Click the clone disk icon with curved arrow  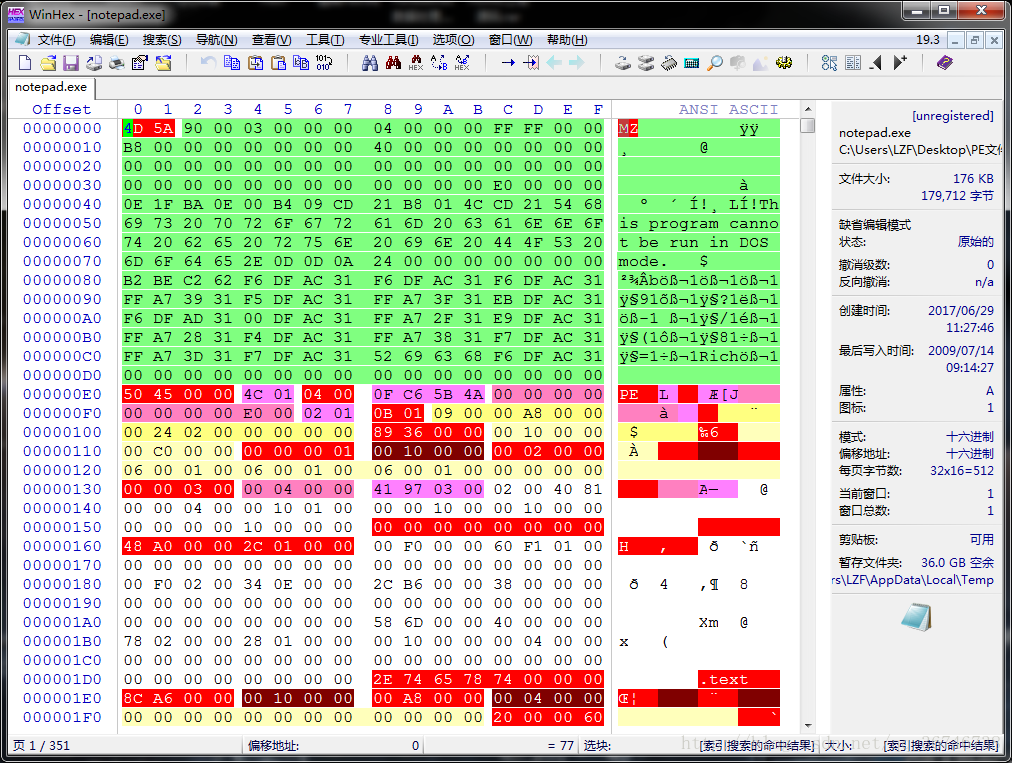pyautogui.click(x=623, y=63)
